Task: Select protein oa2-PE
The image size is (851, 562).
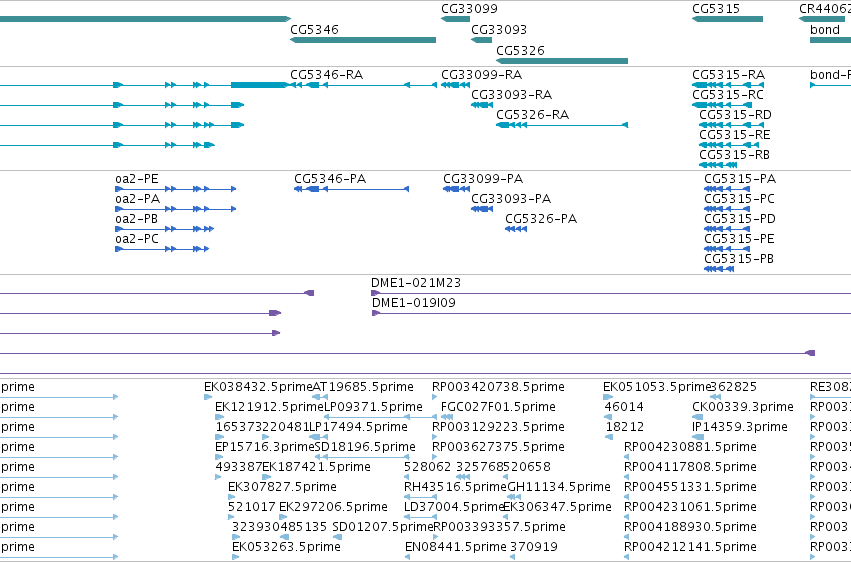Action: [176, 189]
